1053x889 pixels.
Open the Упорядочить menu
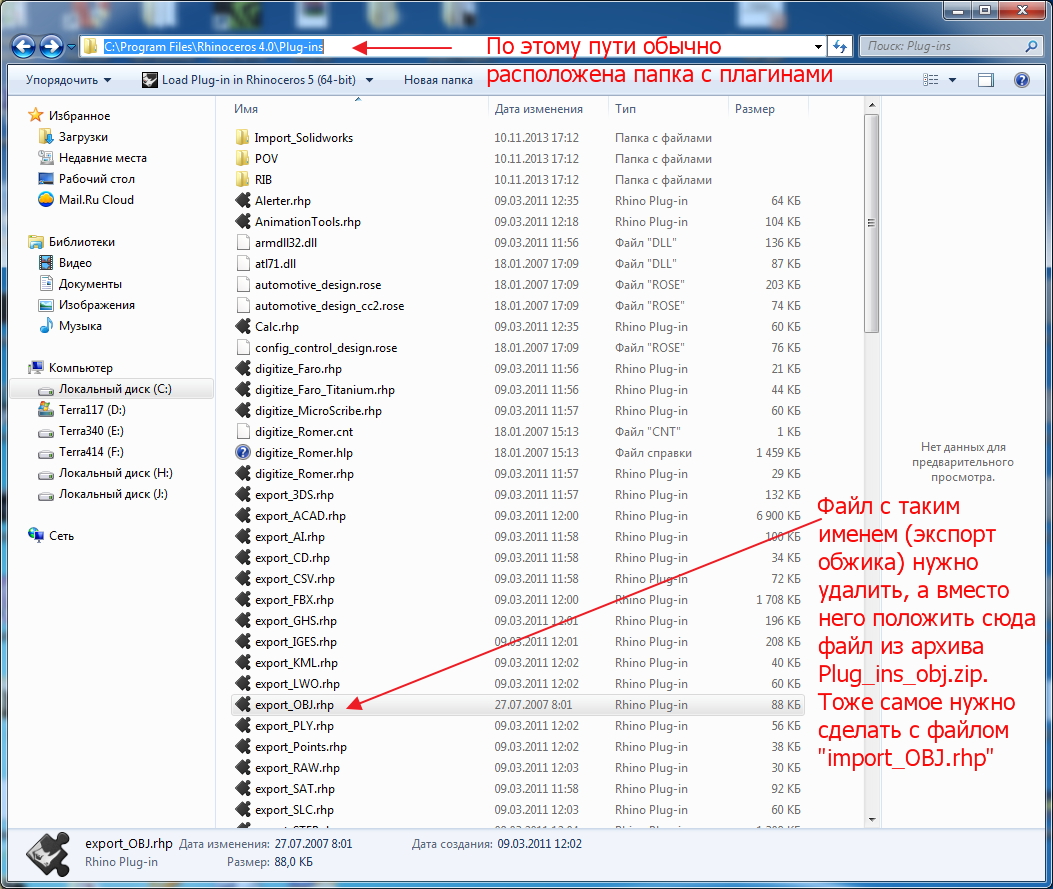(68, 80)
